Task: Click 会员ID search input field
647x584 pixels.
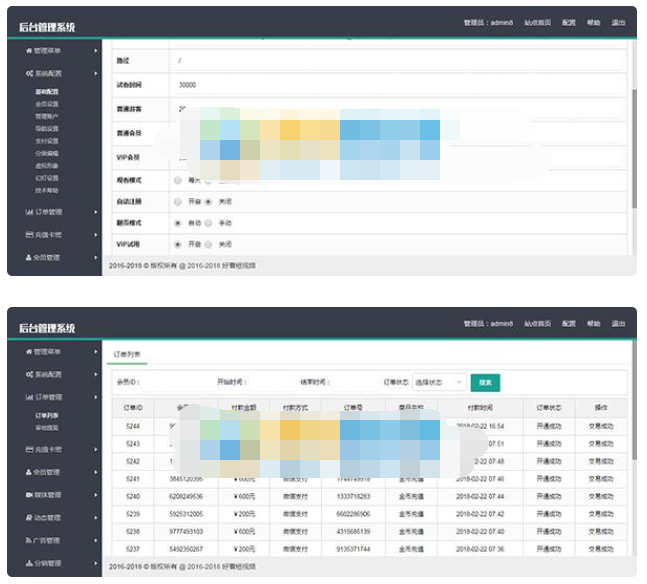Action: (x=175, y=383)
